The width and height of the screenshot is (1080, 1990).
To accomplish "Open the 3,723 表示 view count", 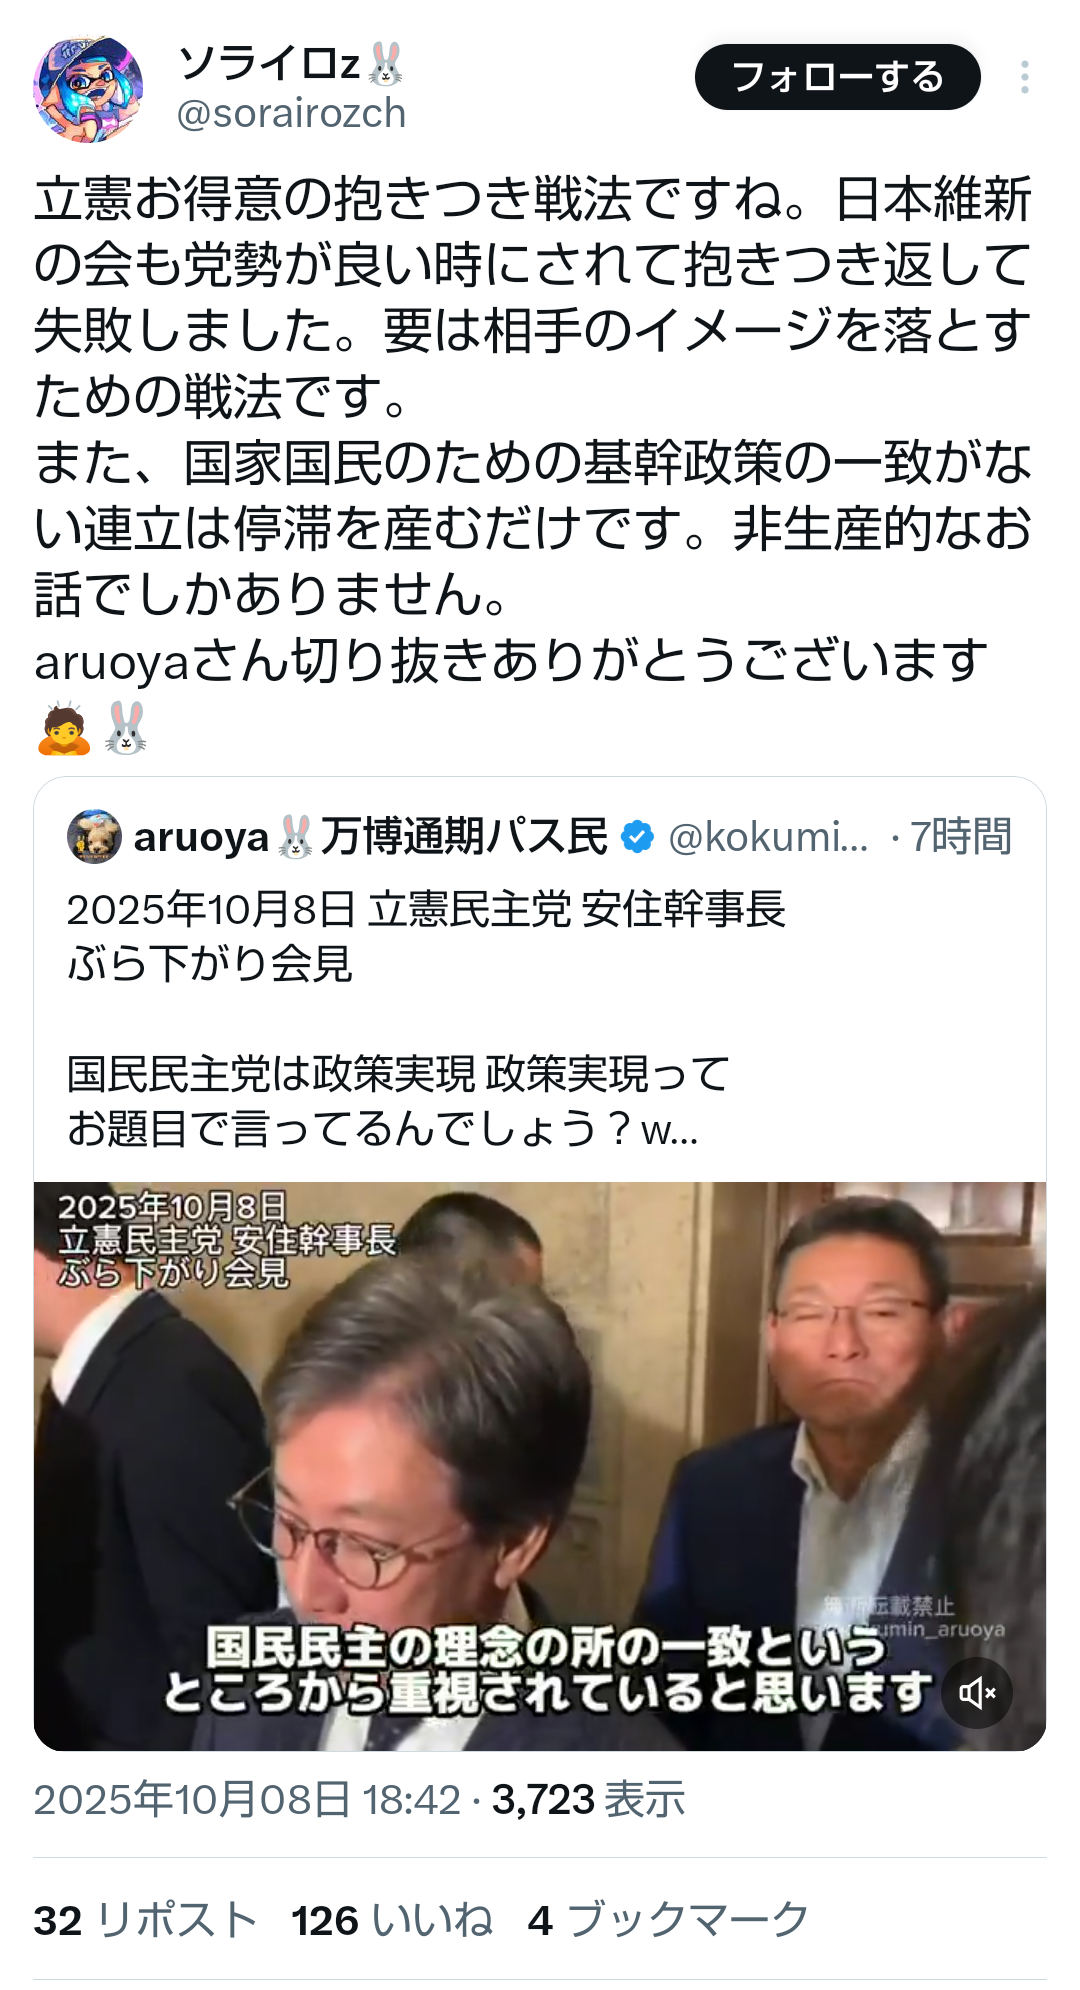I will click(588, 1800).
